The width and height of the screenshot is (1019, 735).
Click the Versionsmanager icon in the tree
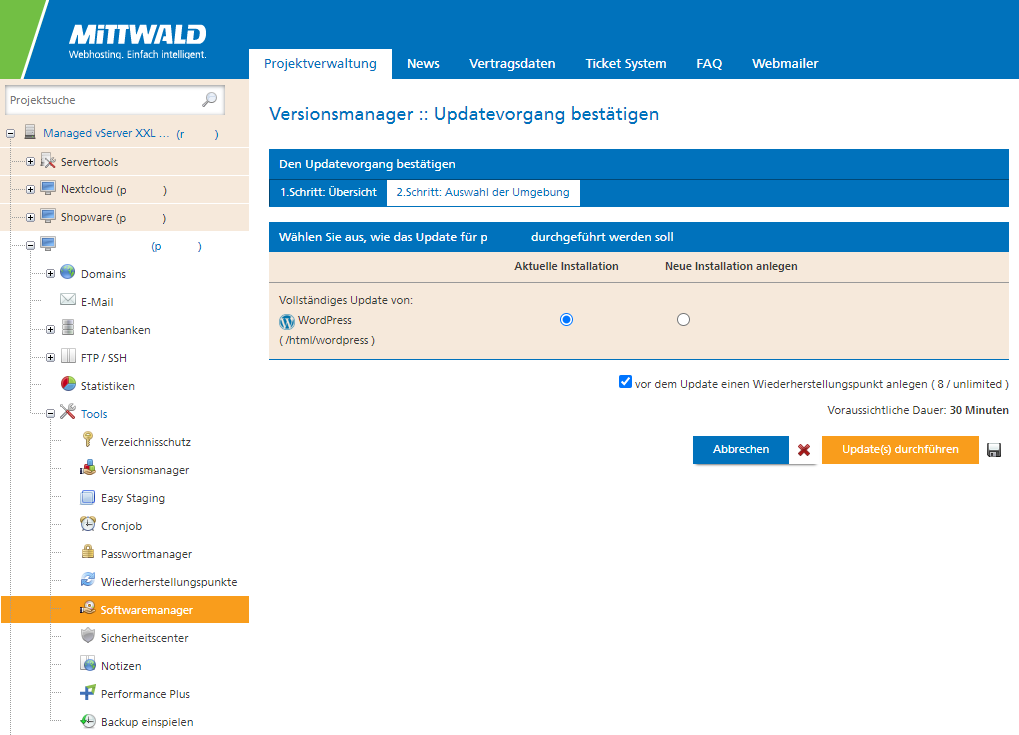88,468
